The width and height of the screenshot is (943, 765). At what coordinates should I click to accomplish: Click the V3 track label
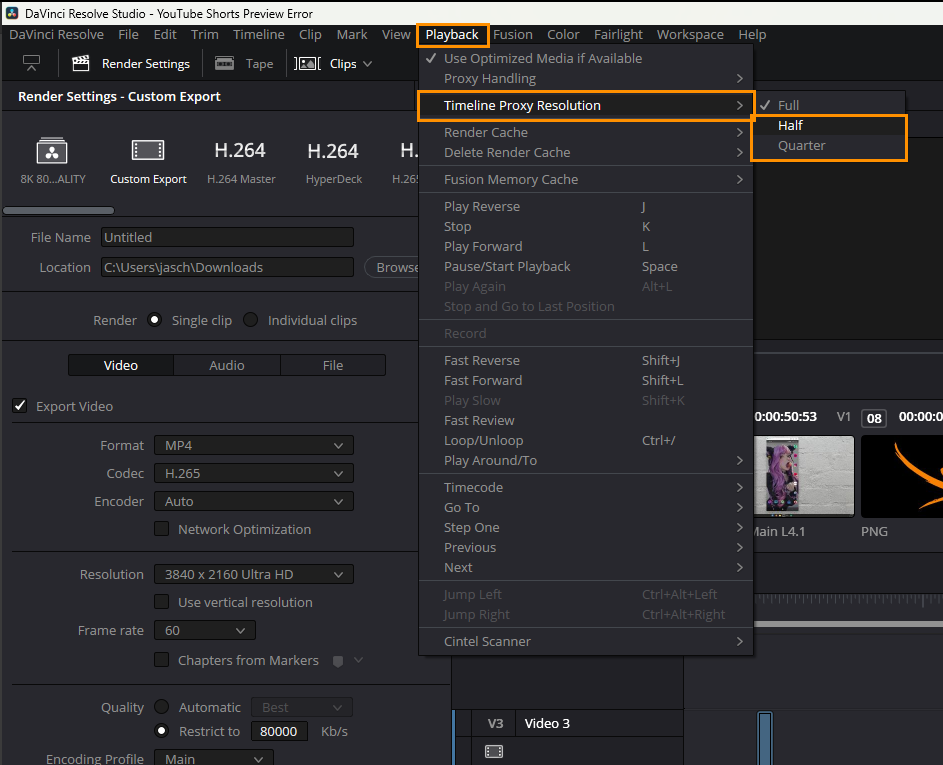(495, 724)
